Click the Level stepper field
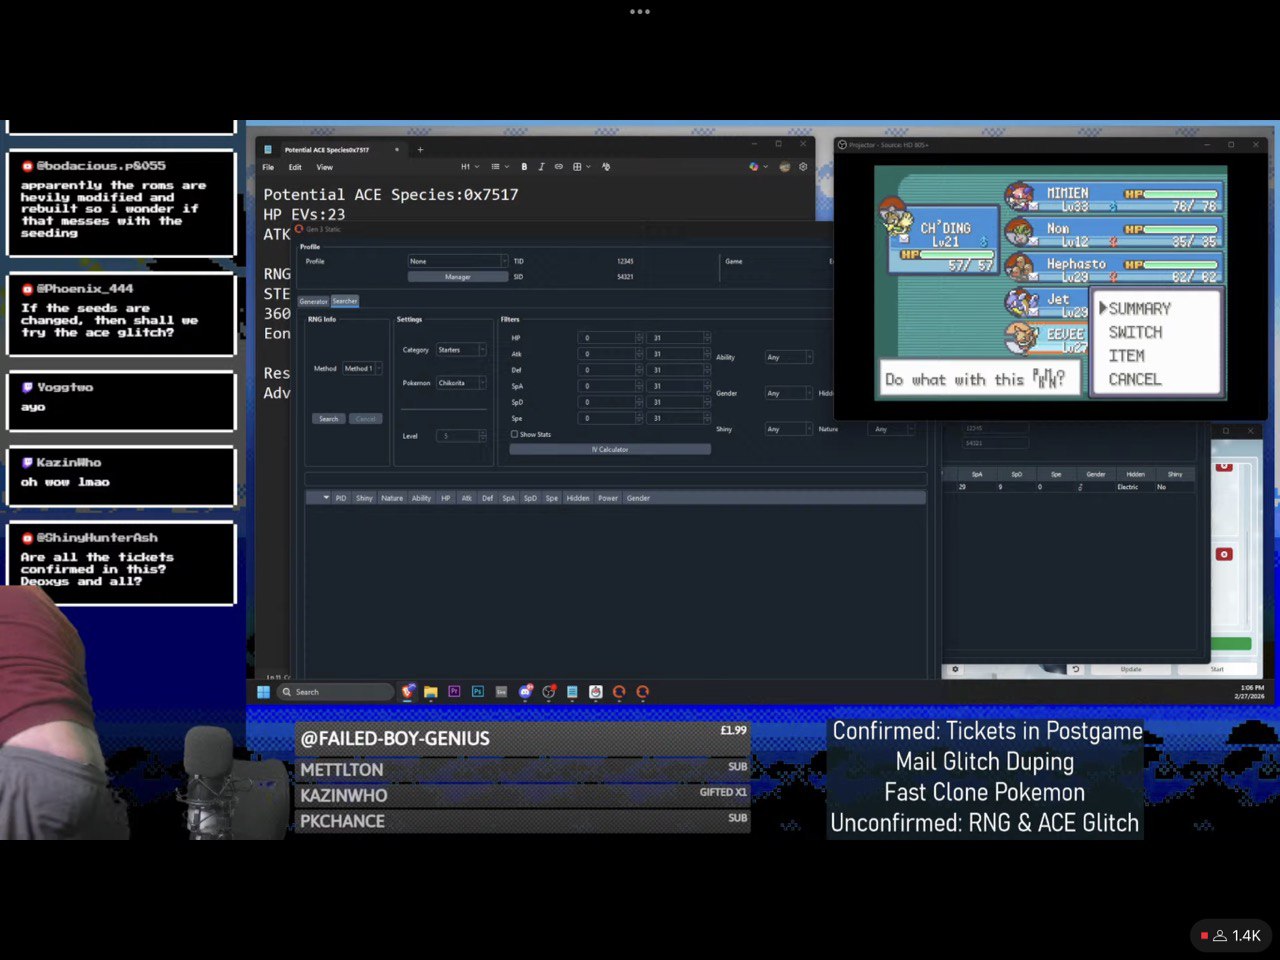 point(461,436)
